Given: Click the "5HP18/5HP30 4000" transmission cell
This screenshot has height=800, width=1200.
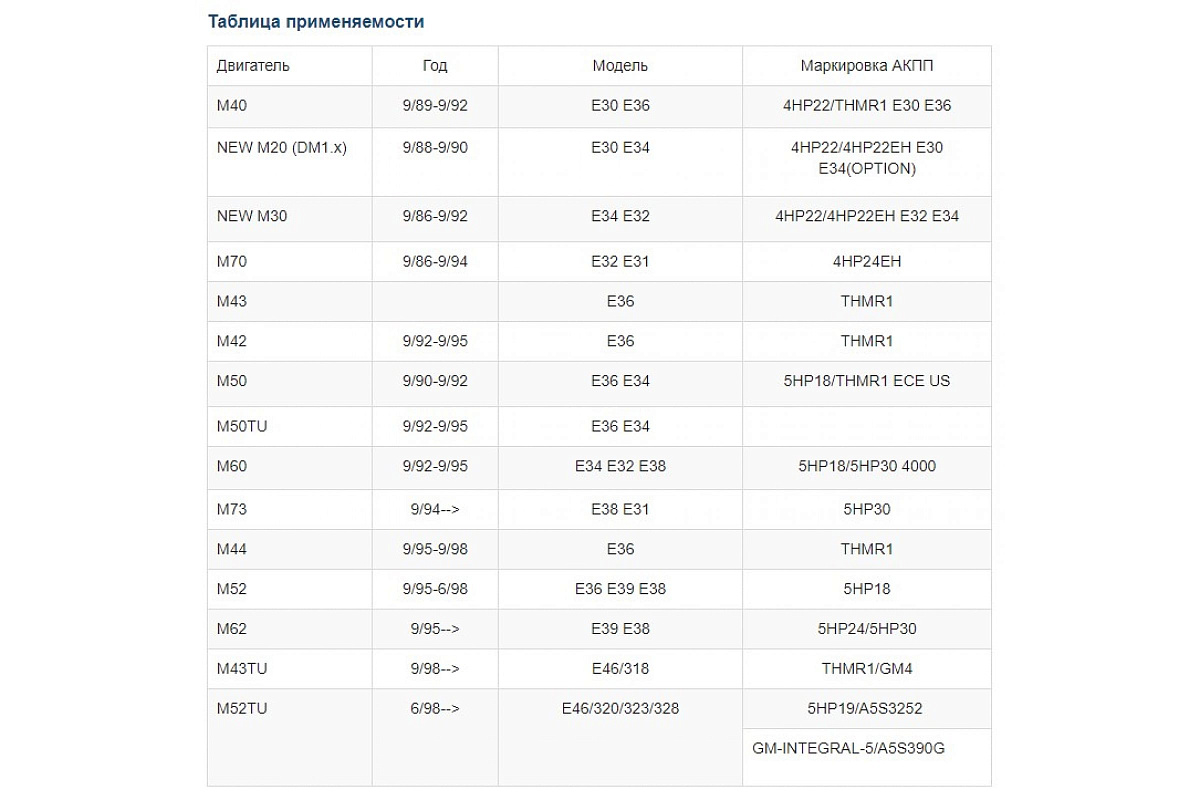Looking at the screenshot, I should [x=867, y=466].
